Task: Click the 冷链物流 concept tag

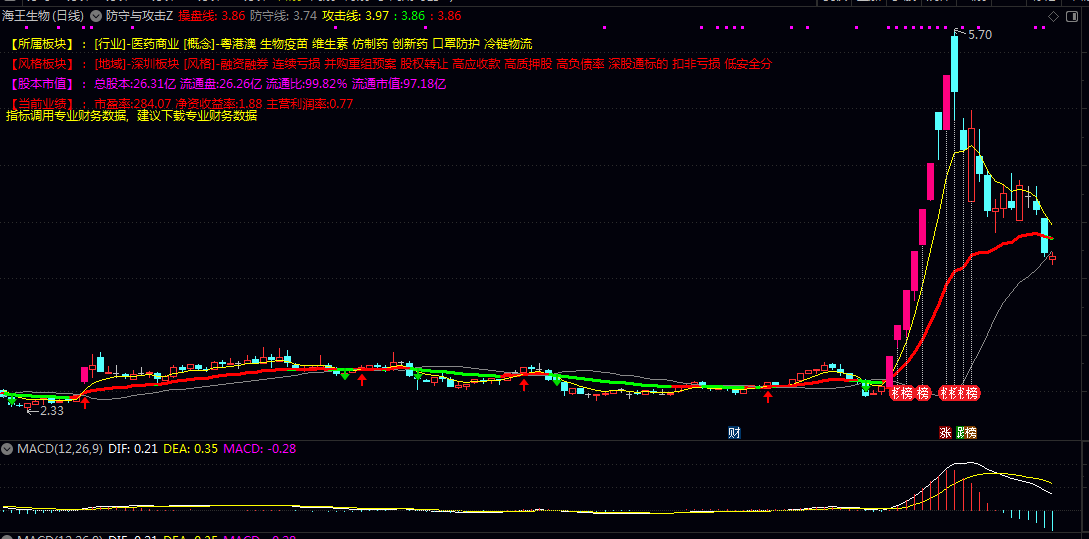Action: [x=508, y=44]
